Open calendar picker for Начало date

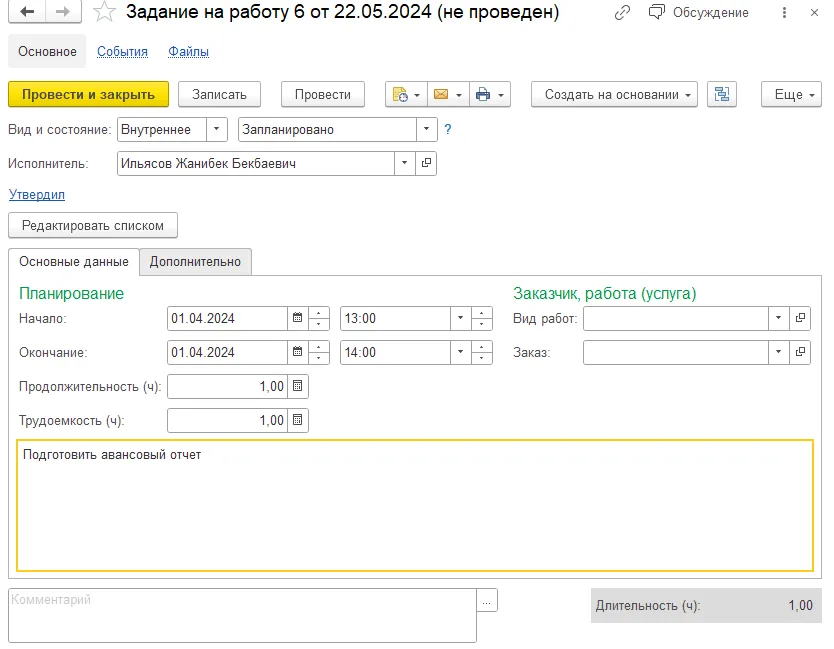coord(298,318)
